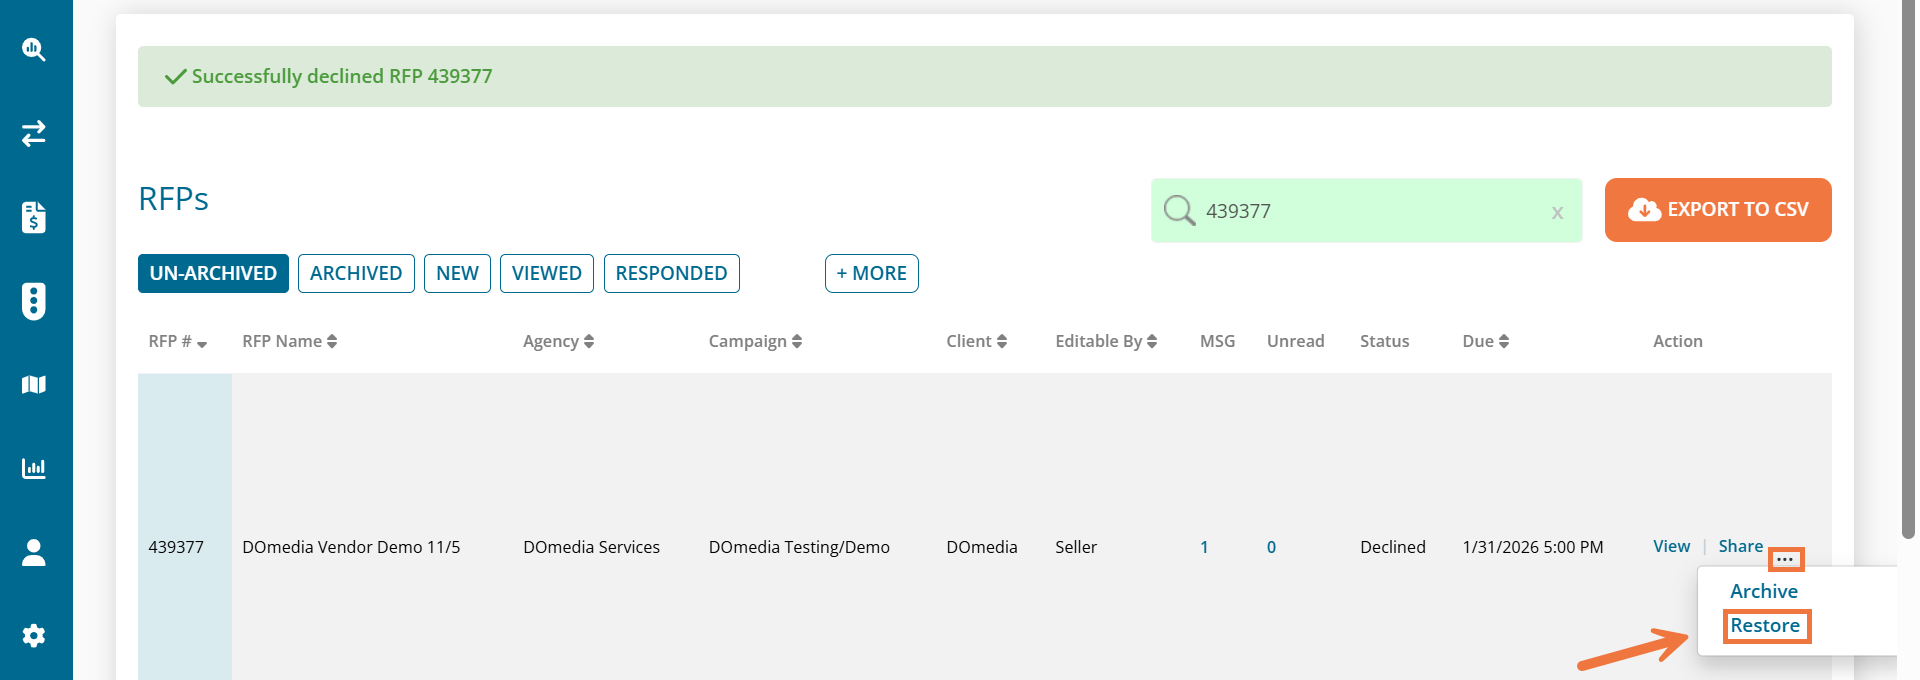Screen dimensions: 1920x680
Task: Click the traffic light sidebar icon
Action: coord(34,301)
